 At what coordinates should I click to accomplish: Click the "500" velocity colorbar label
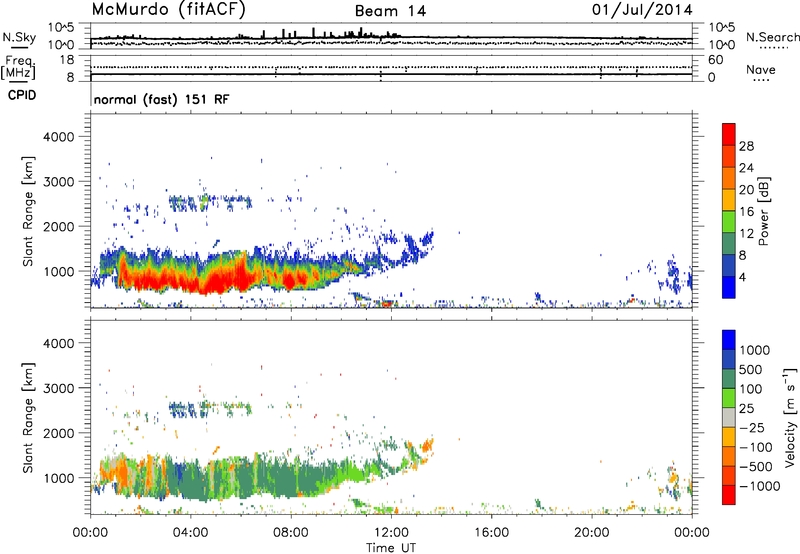[x=751, y=370]
